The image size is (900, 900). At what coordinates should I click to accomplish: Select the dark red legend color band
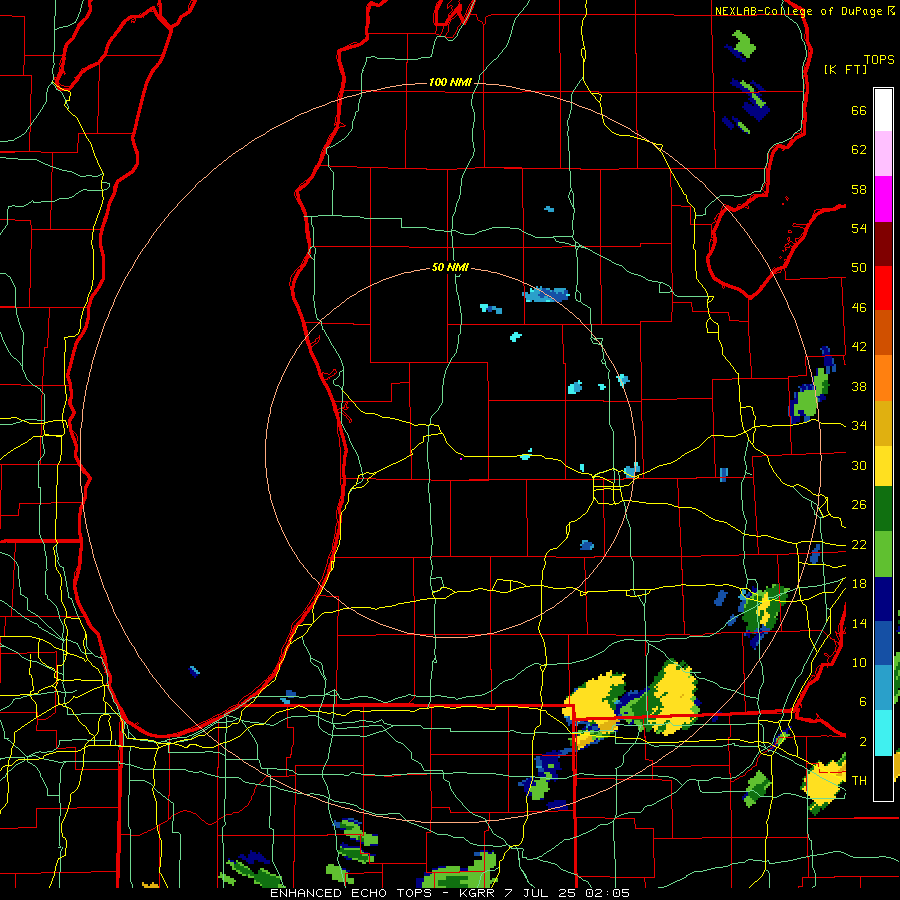883,244
